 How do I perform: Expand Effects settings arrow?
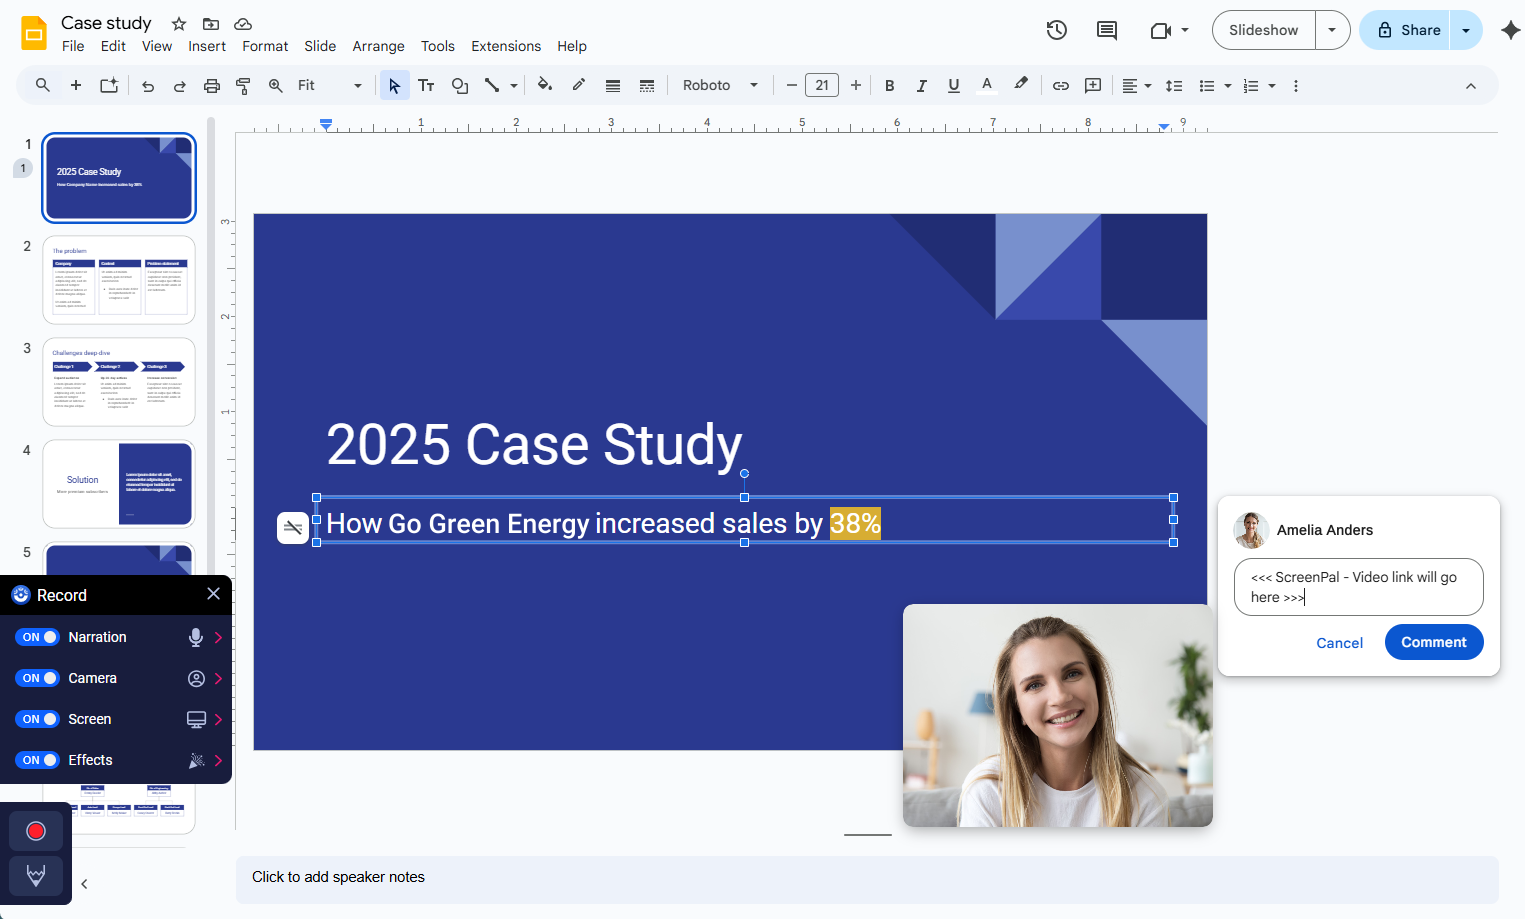(x=218, y=760)
